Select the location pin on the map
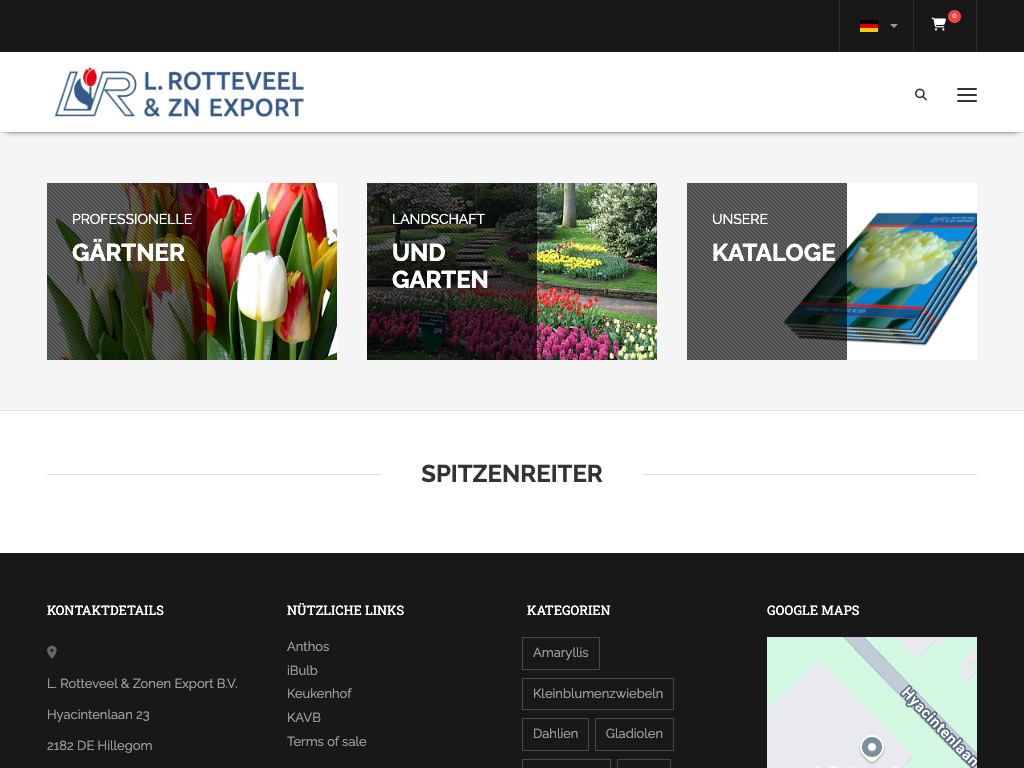The width and height of the screenshot is (1024, 768). click(872, 747)
